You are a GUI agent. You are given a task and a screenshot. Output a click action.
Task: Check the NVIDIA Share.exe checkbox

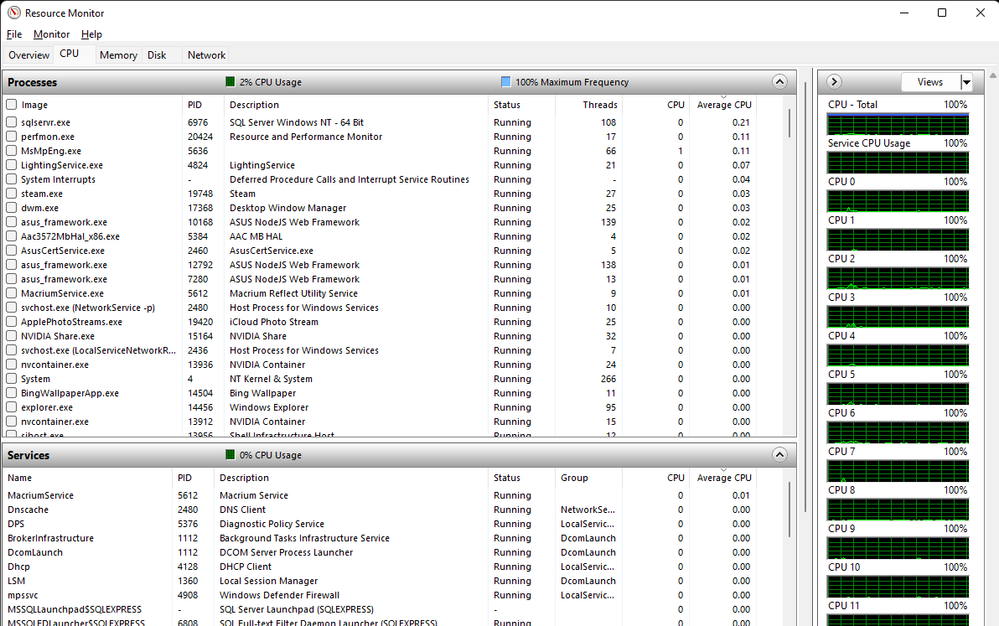click(x=11, y=336)
